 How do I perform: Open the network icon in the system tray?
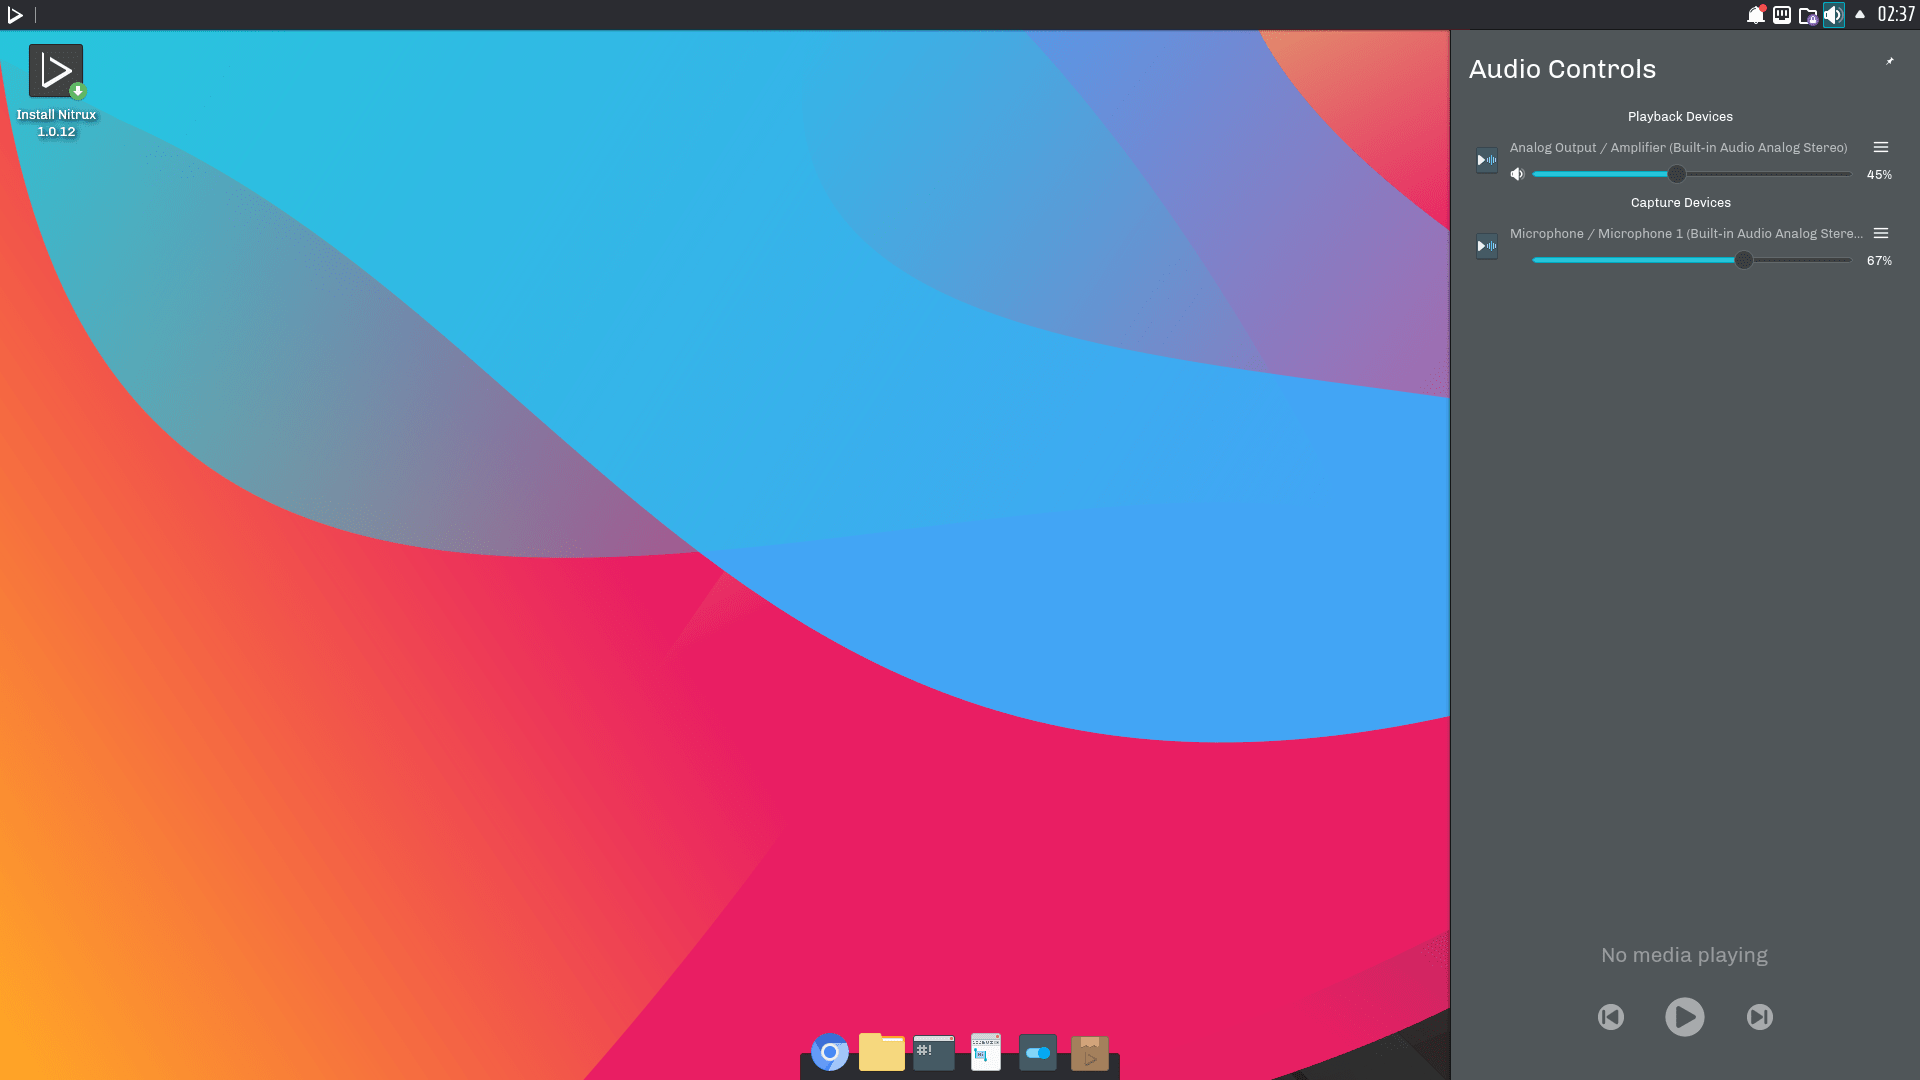point(1782,14)
